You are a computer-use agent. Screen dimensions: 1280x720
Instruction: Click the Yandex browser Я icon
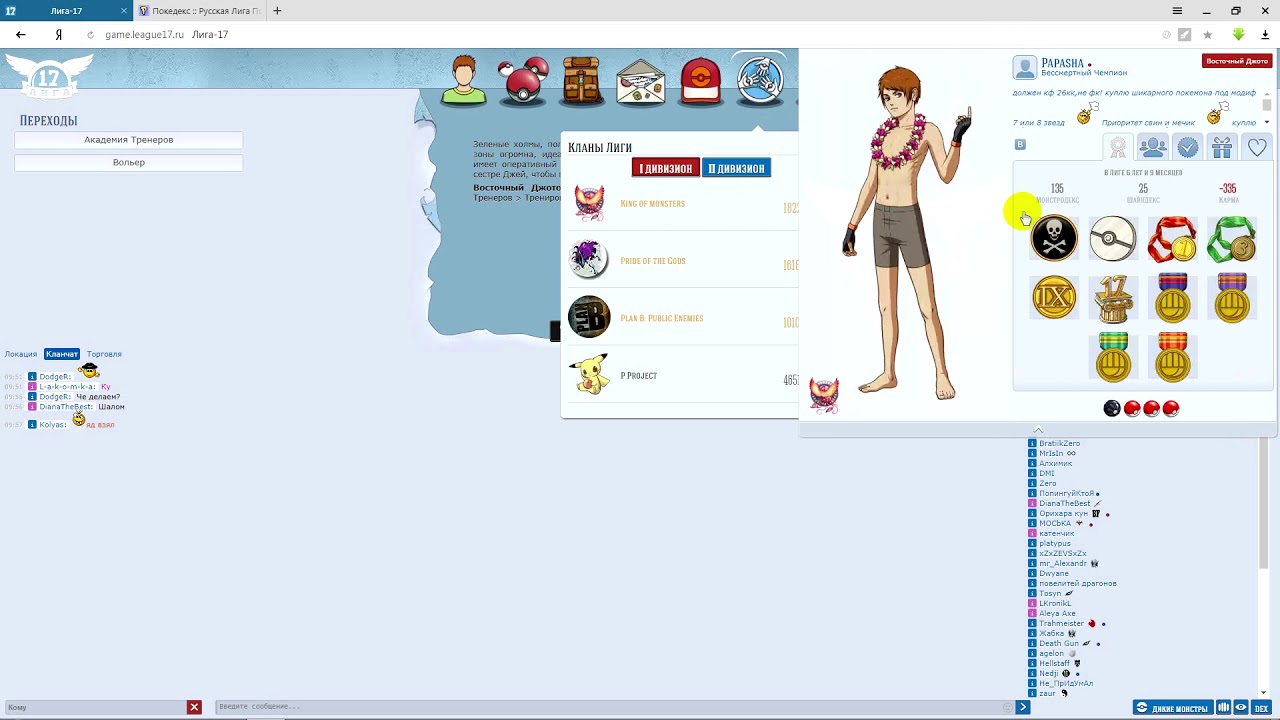pos(59,34)
